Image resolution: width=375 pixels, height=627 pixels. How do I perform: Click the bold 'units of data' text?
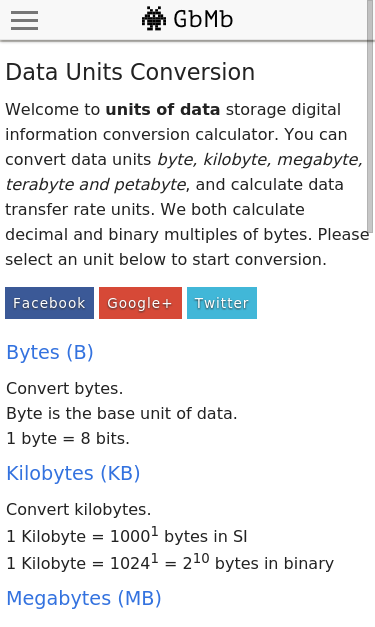click(x=163, y=110)
